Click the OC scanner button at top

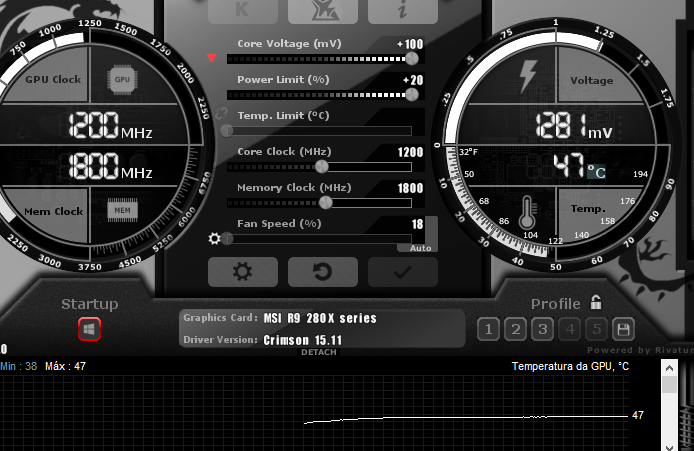coord(323,11)
